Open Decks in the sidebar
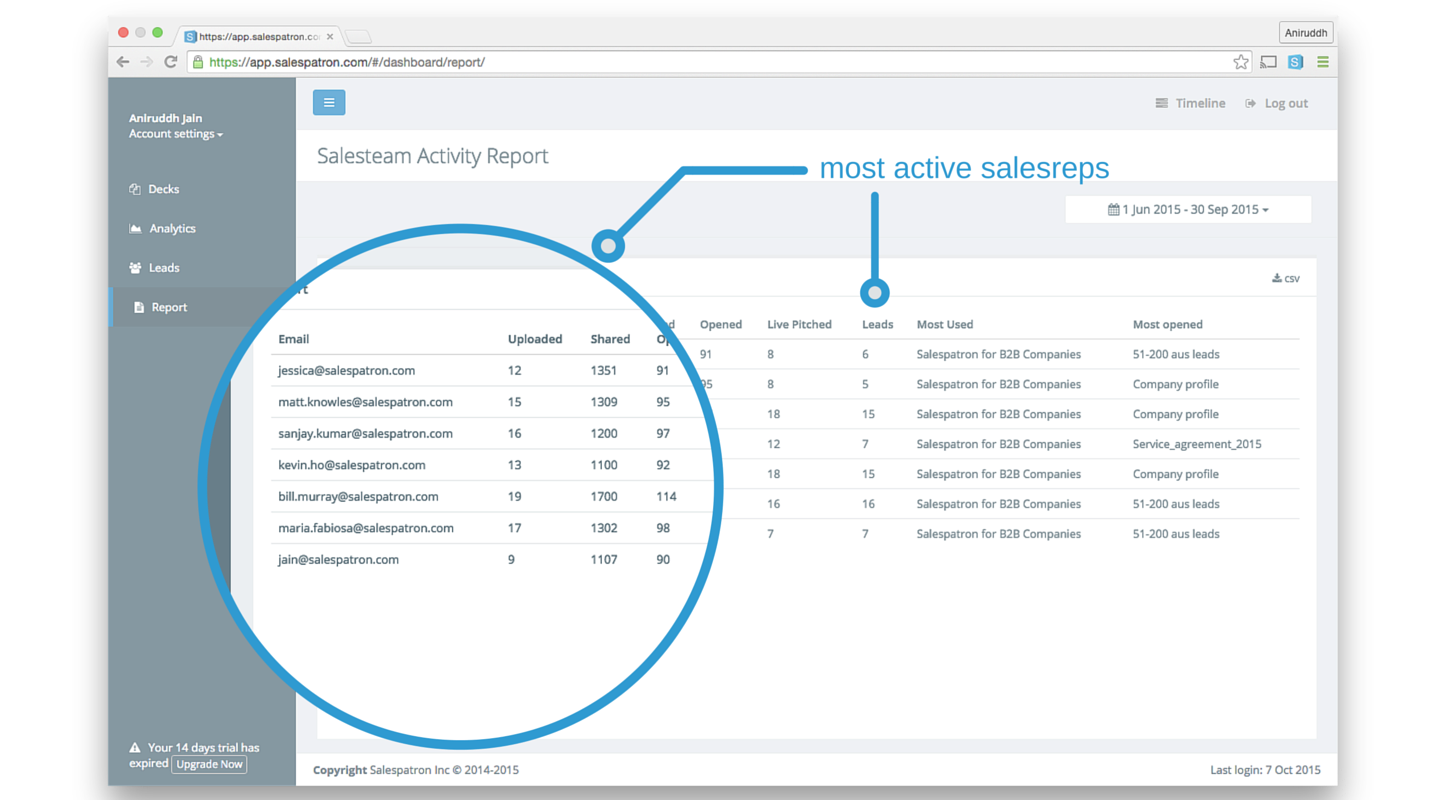This screenshot has height=800, width=1440. click(154, 189)
